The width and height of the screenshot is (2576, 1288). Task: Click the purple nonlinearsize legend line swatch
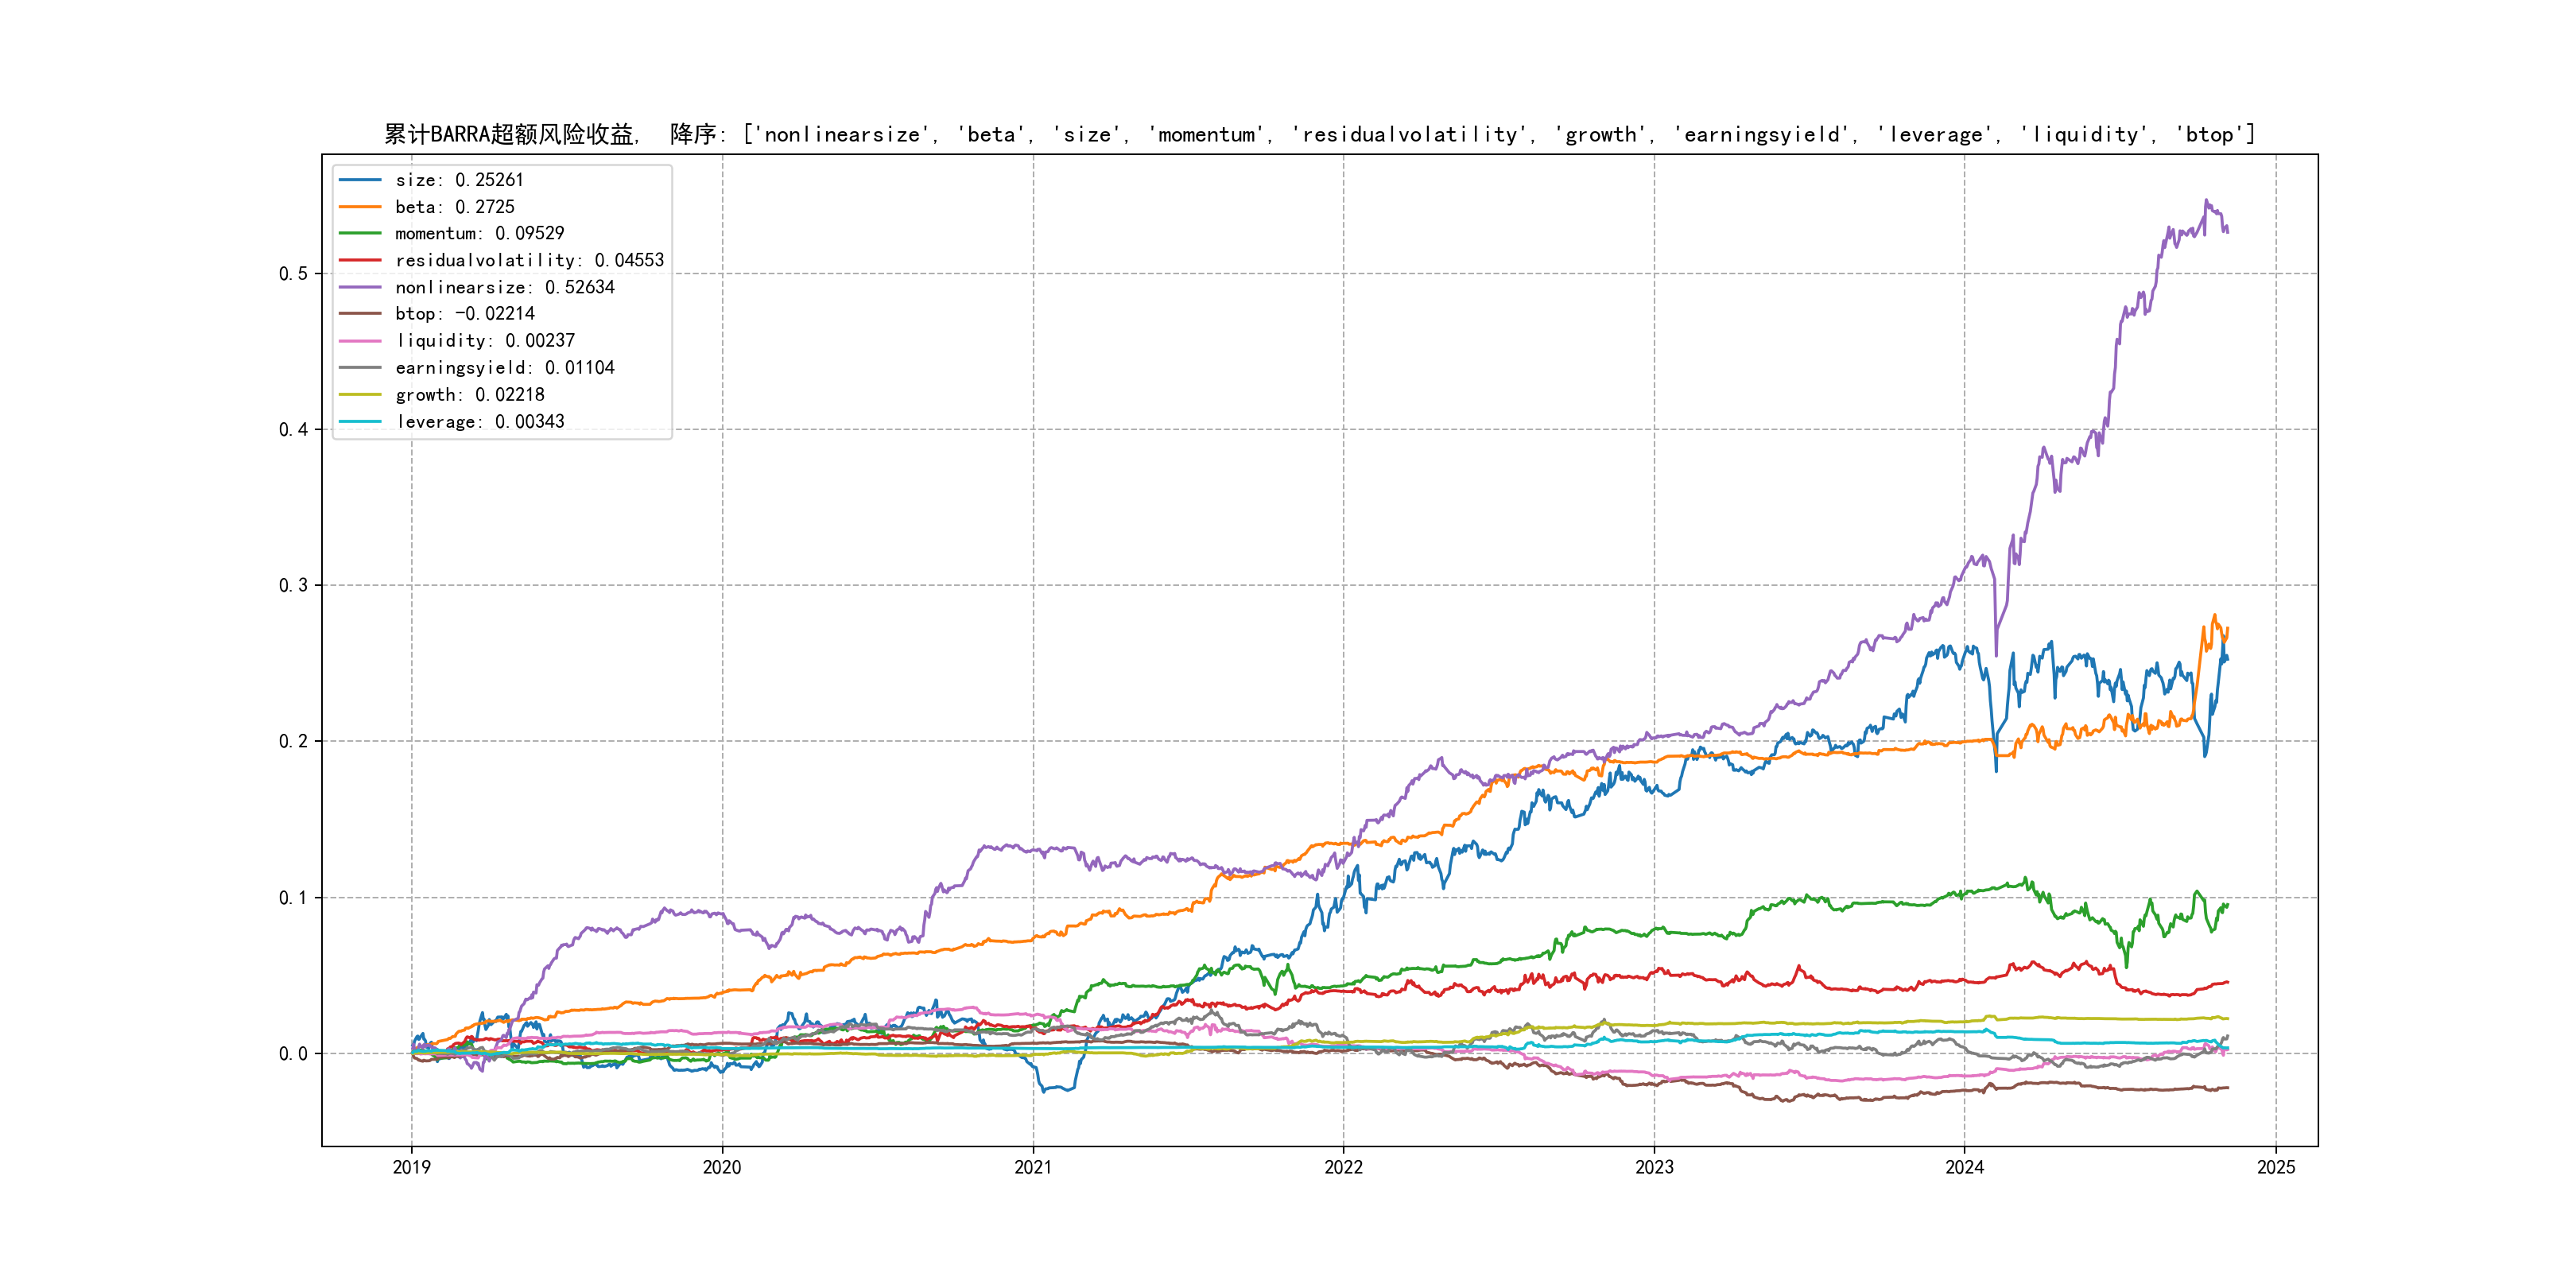point(360,287)
